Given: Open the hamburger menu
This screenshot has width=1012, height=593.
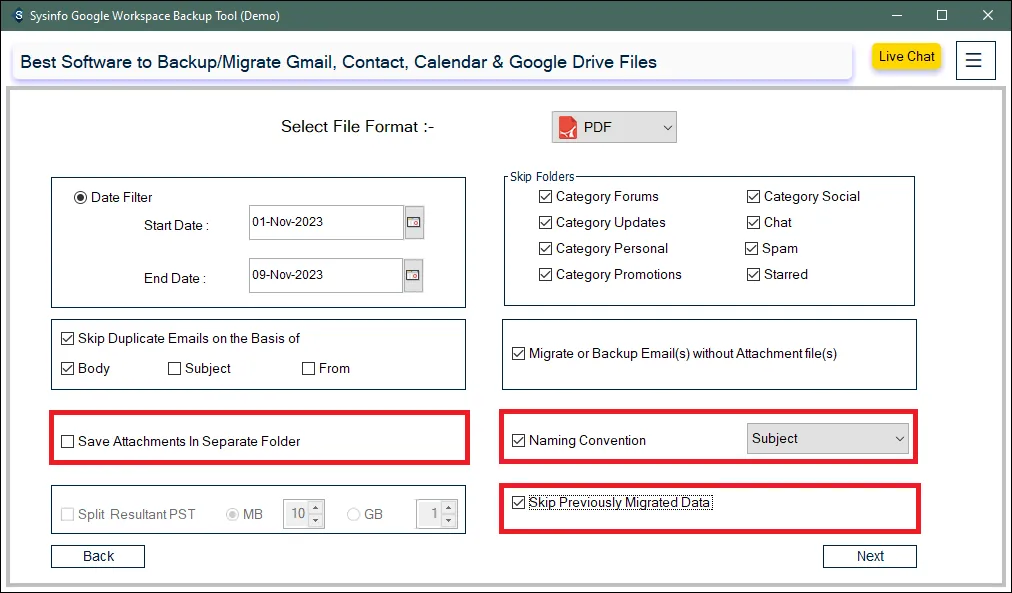Looking at the screenshot, I should pos(975,60).
